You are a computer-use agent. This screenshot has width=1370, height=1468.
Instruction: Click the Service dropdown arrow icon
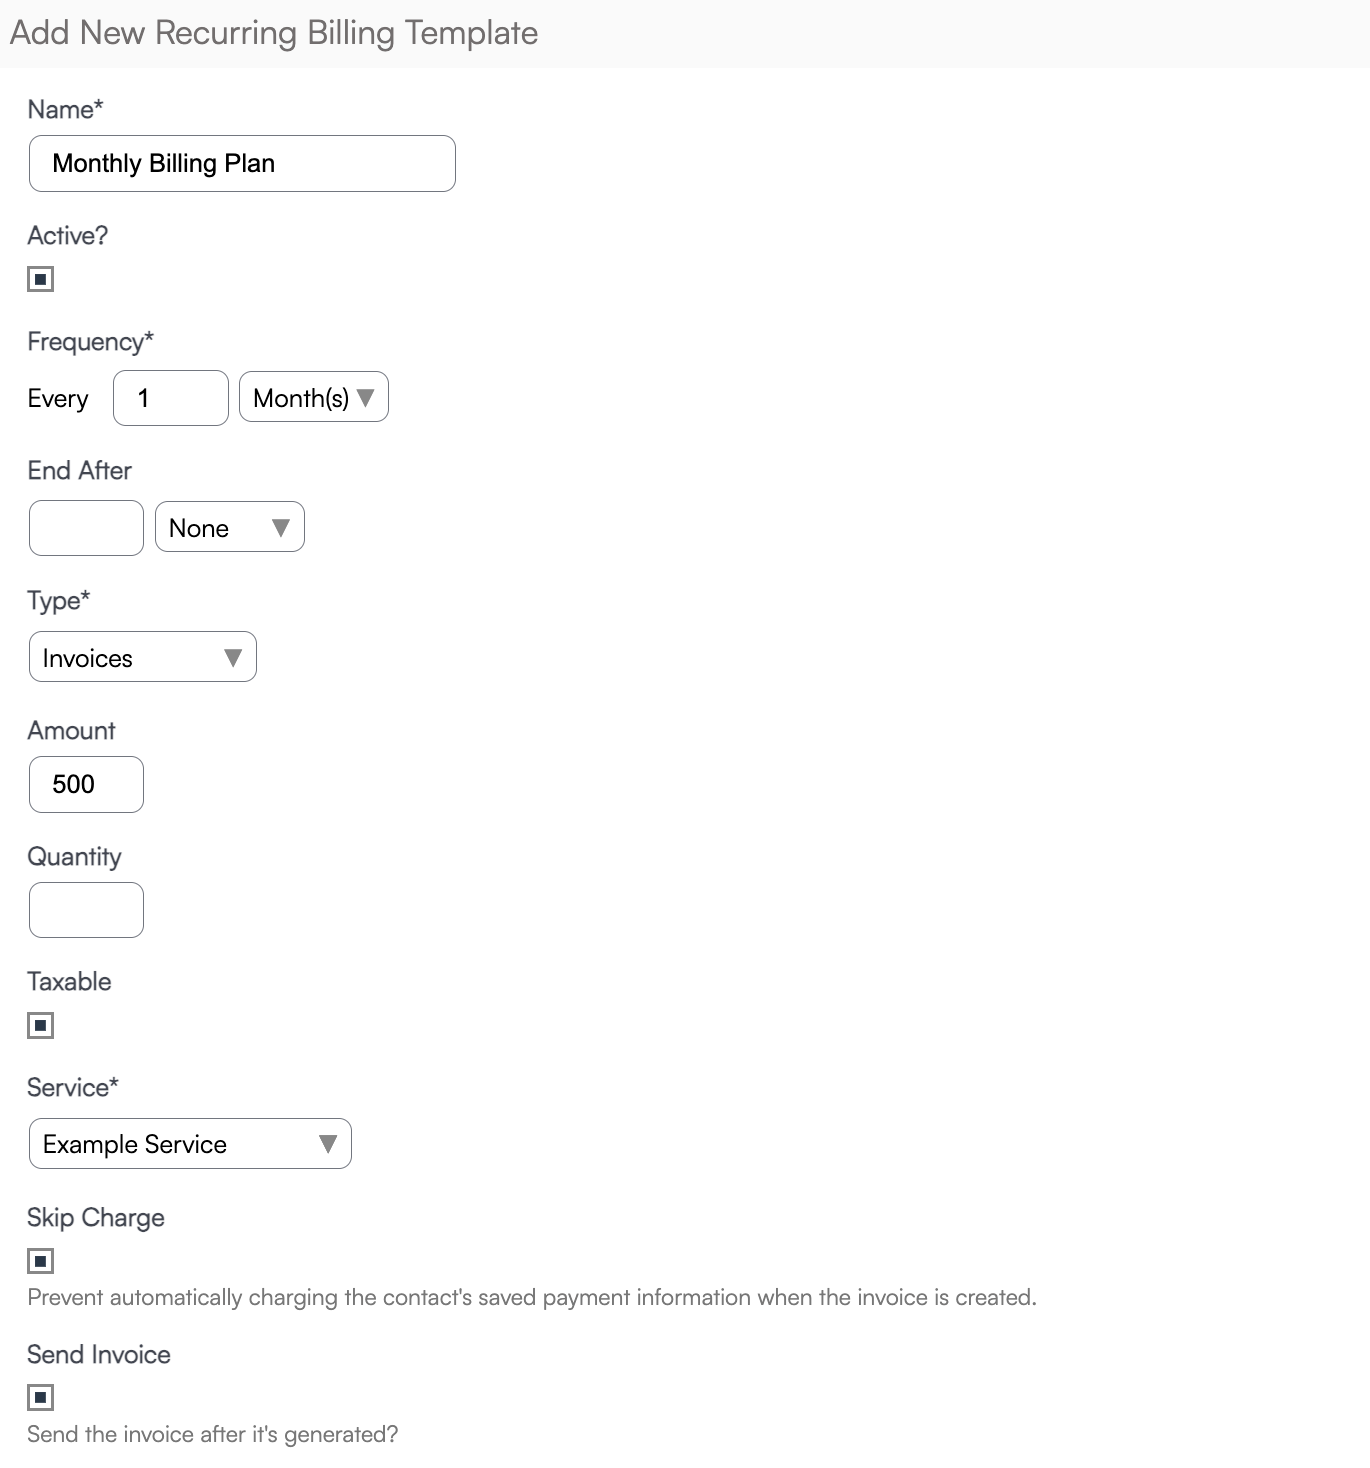pos(328,1144)
